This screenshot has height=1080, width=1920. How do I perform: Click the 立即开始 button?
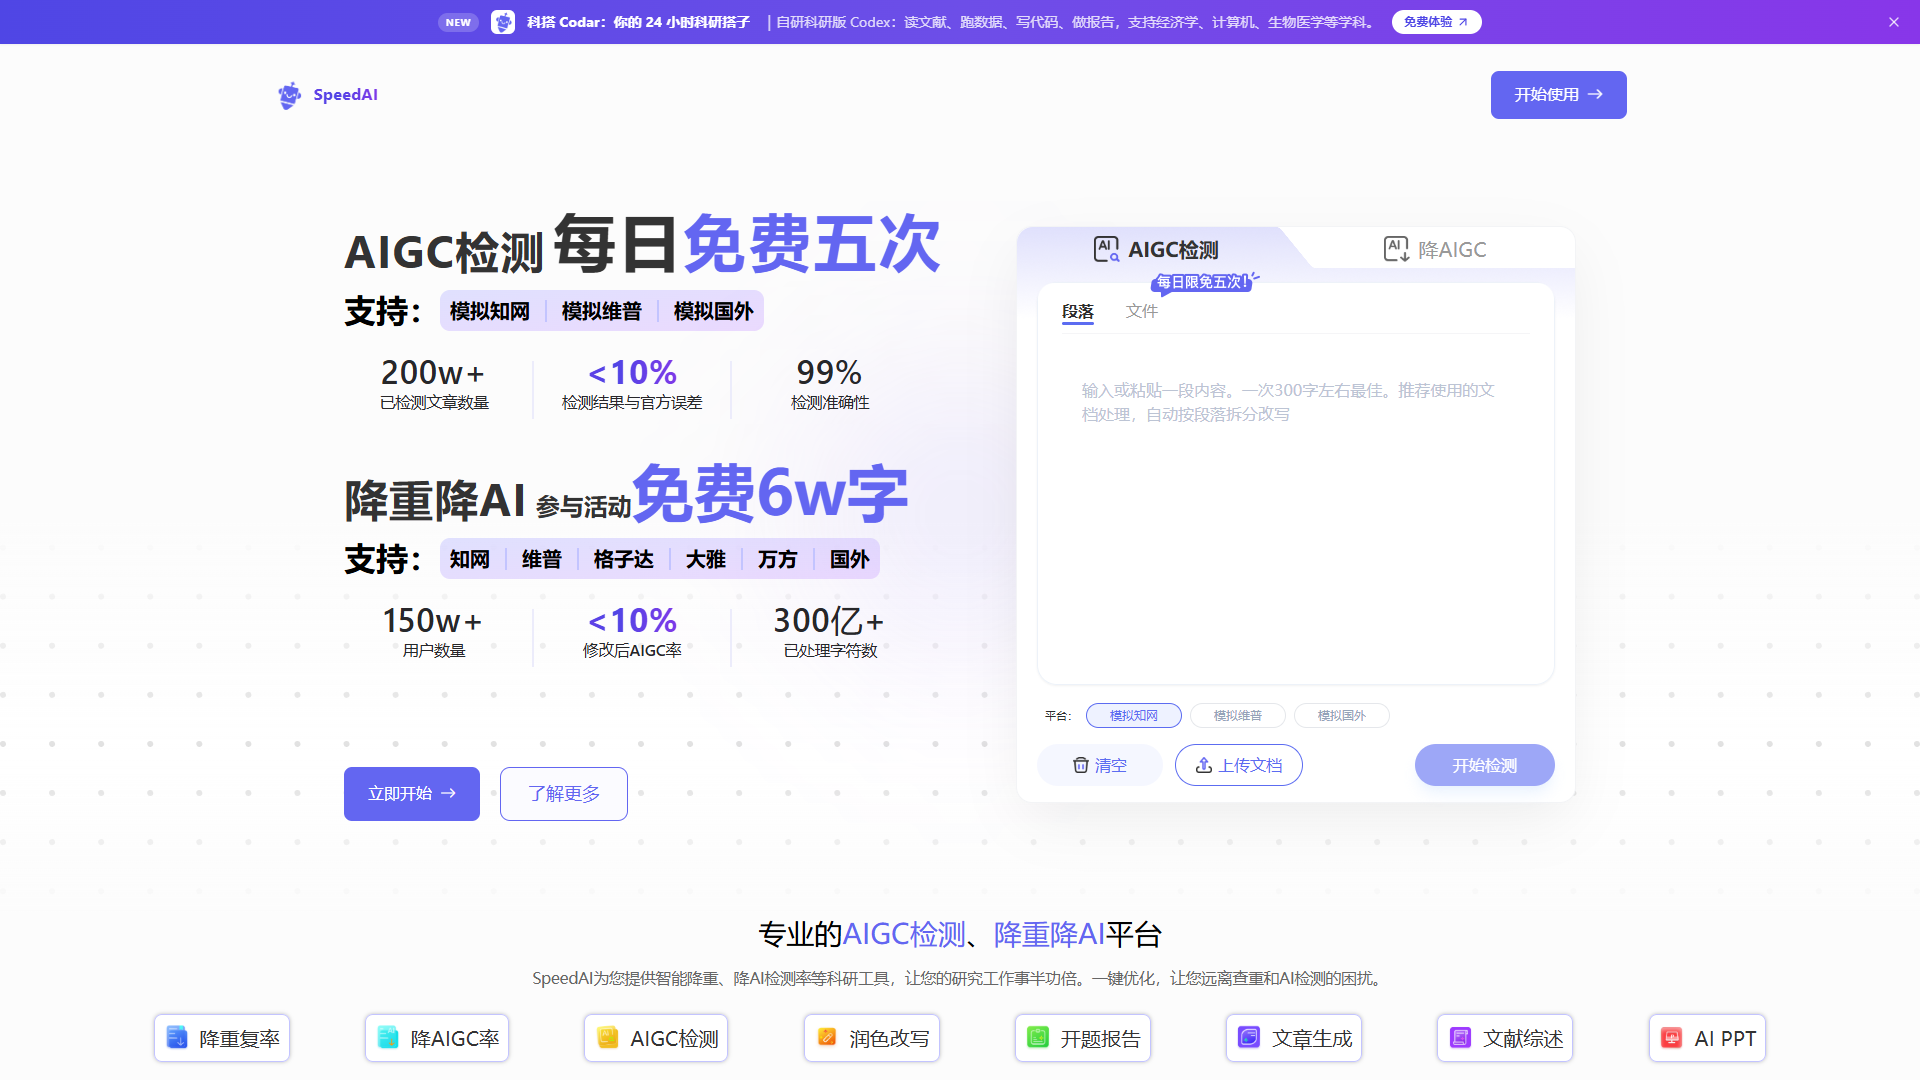pyautogui.click(x=412, y=794)
